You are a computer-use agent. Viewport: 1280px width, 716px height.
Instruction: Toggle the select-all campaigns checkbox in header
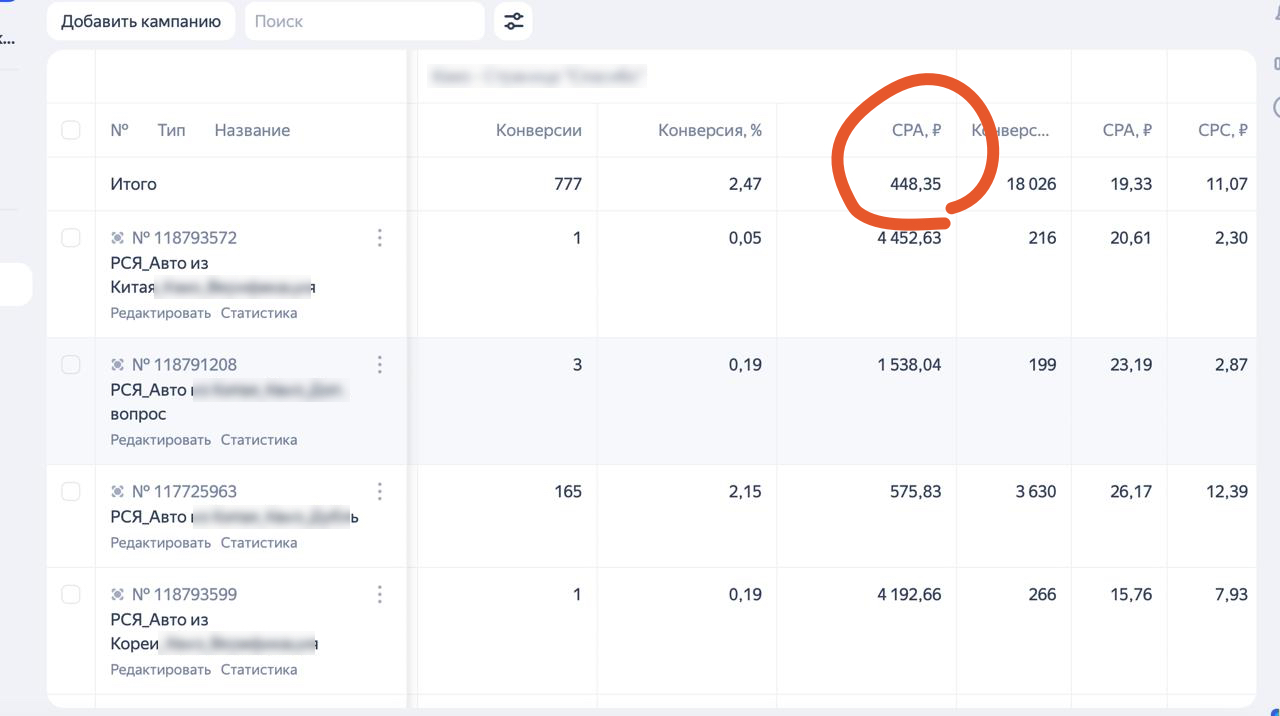[x=71, y=130]
